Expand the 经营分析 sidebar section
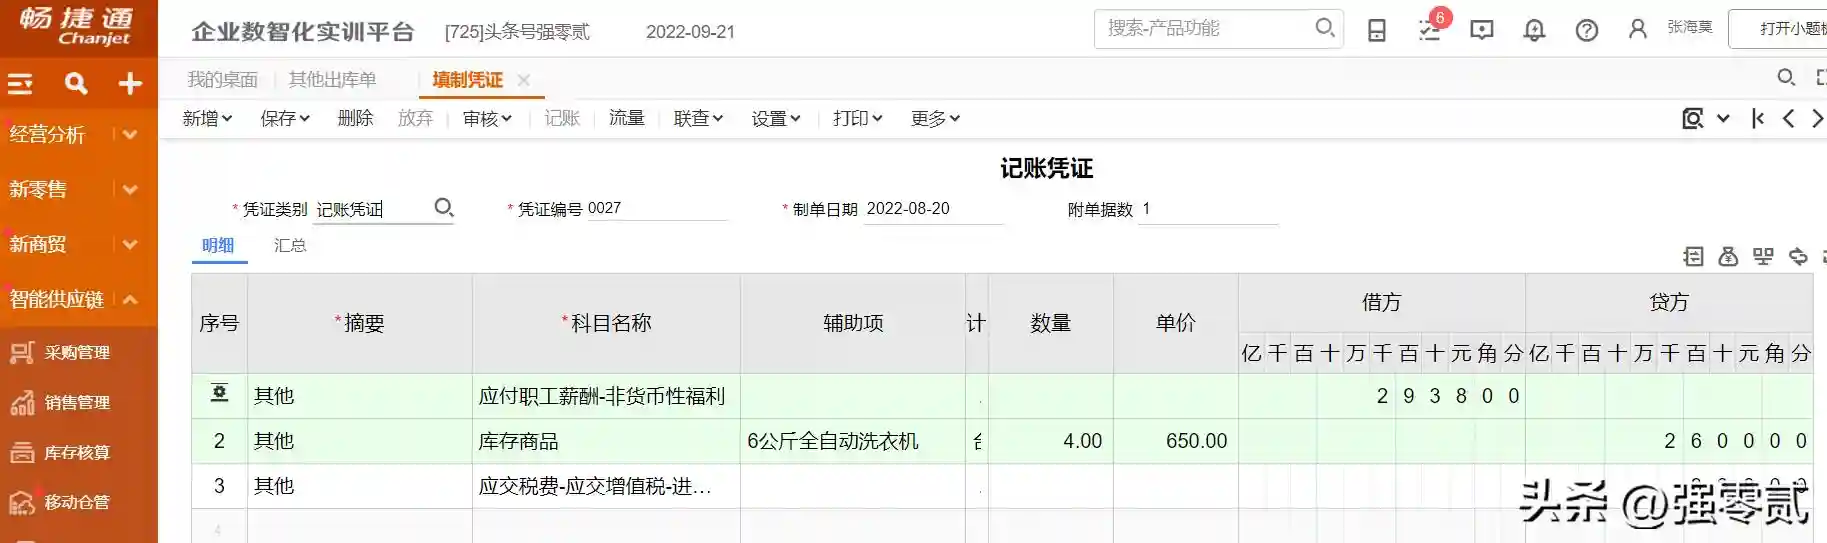The image size is (1827, 543). tap(130, 135)
